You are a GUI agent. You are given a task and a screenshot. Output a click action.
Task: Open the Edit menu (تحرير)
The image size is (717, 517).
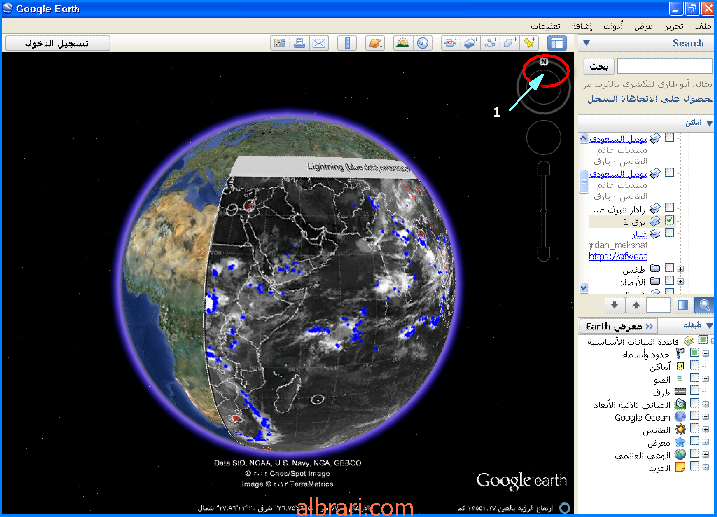tap(674, 26)
